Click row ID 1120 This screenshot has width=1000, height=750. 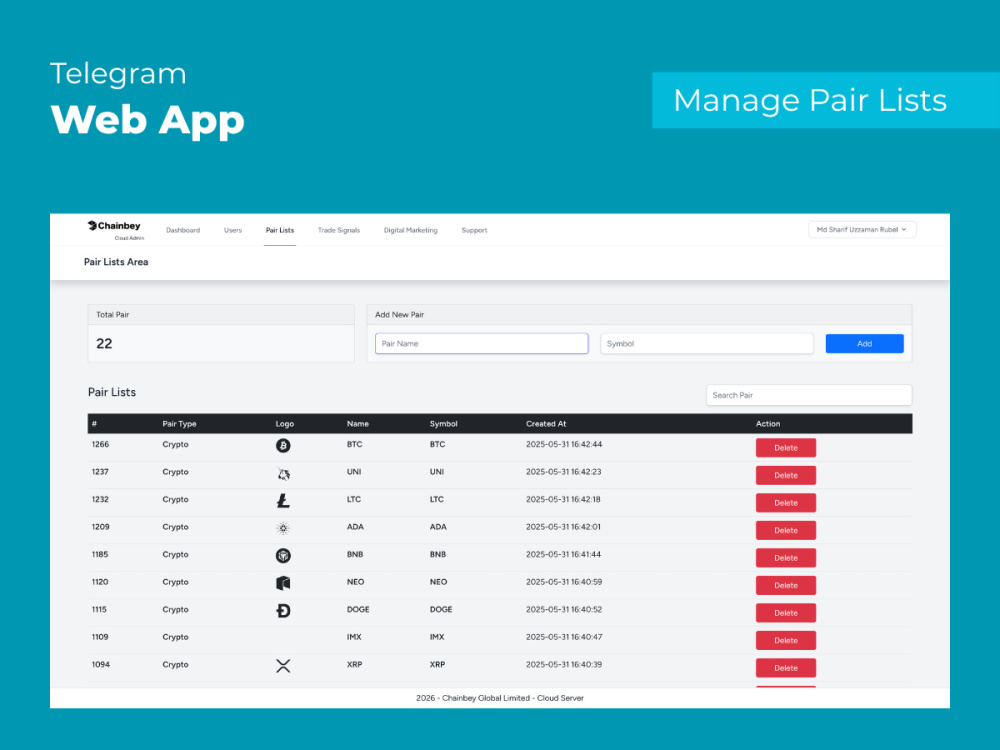99,582
